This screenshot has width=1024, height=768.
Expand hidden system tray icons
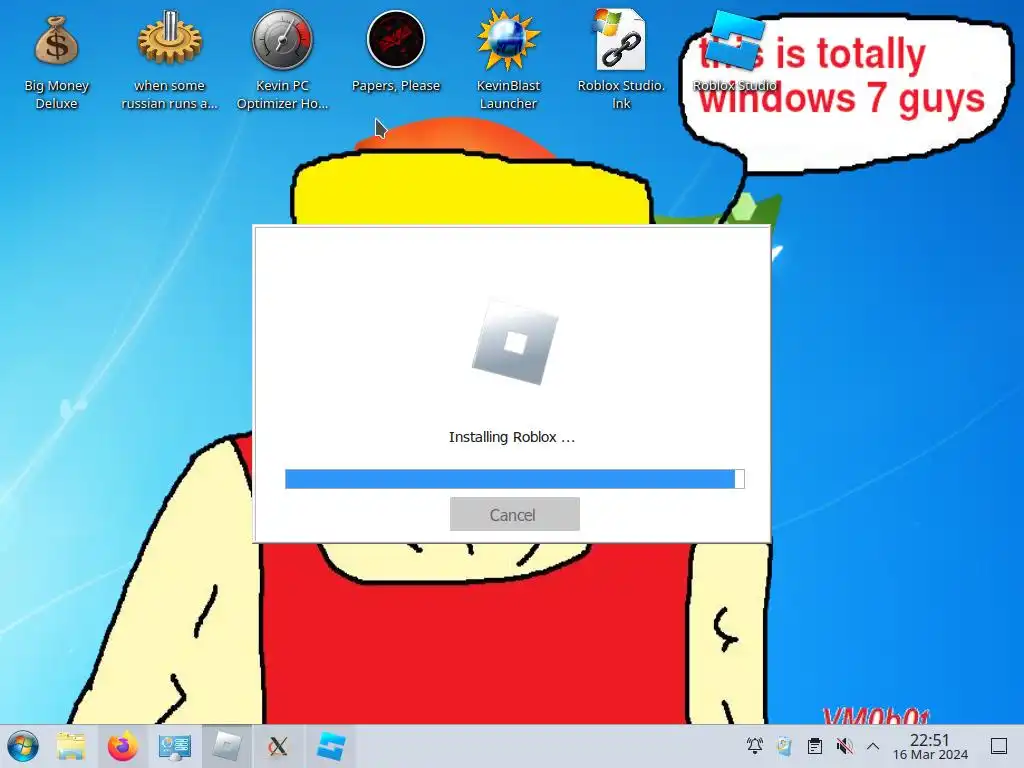coord(872,746)
